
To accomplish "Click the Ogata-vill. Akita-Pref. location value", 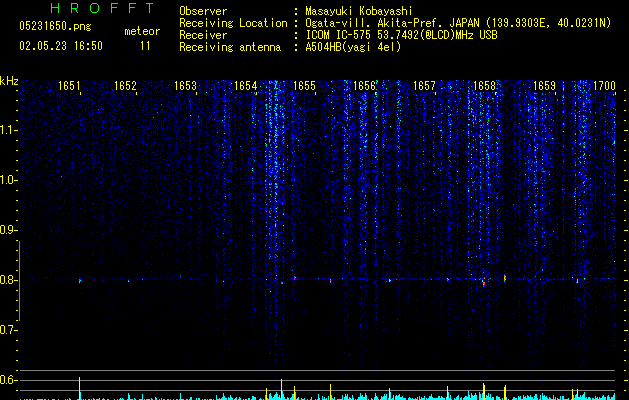I will coord(458,23).
